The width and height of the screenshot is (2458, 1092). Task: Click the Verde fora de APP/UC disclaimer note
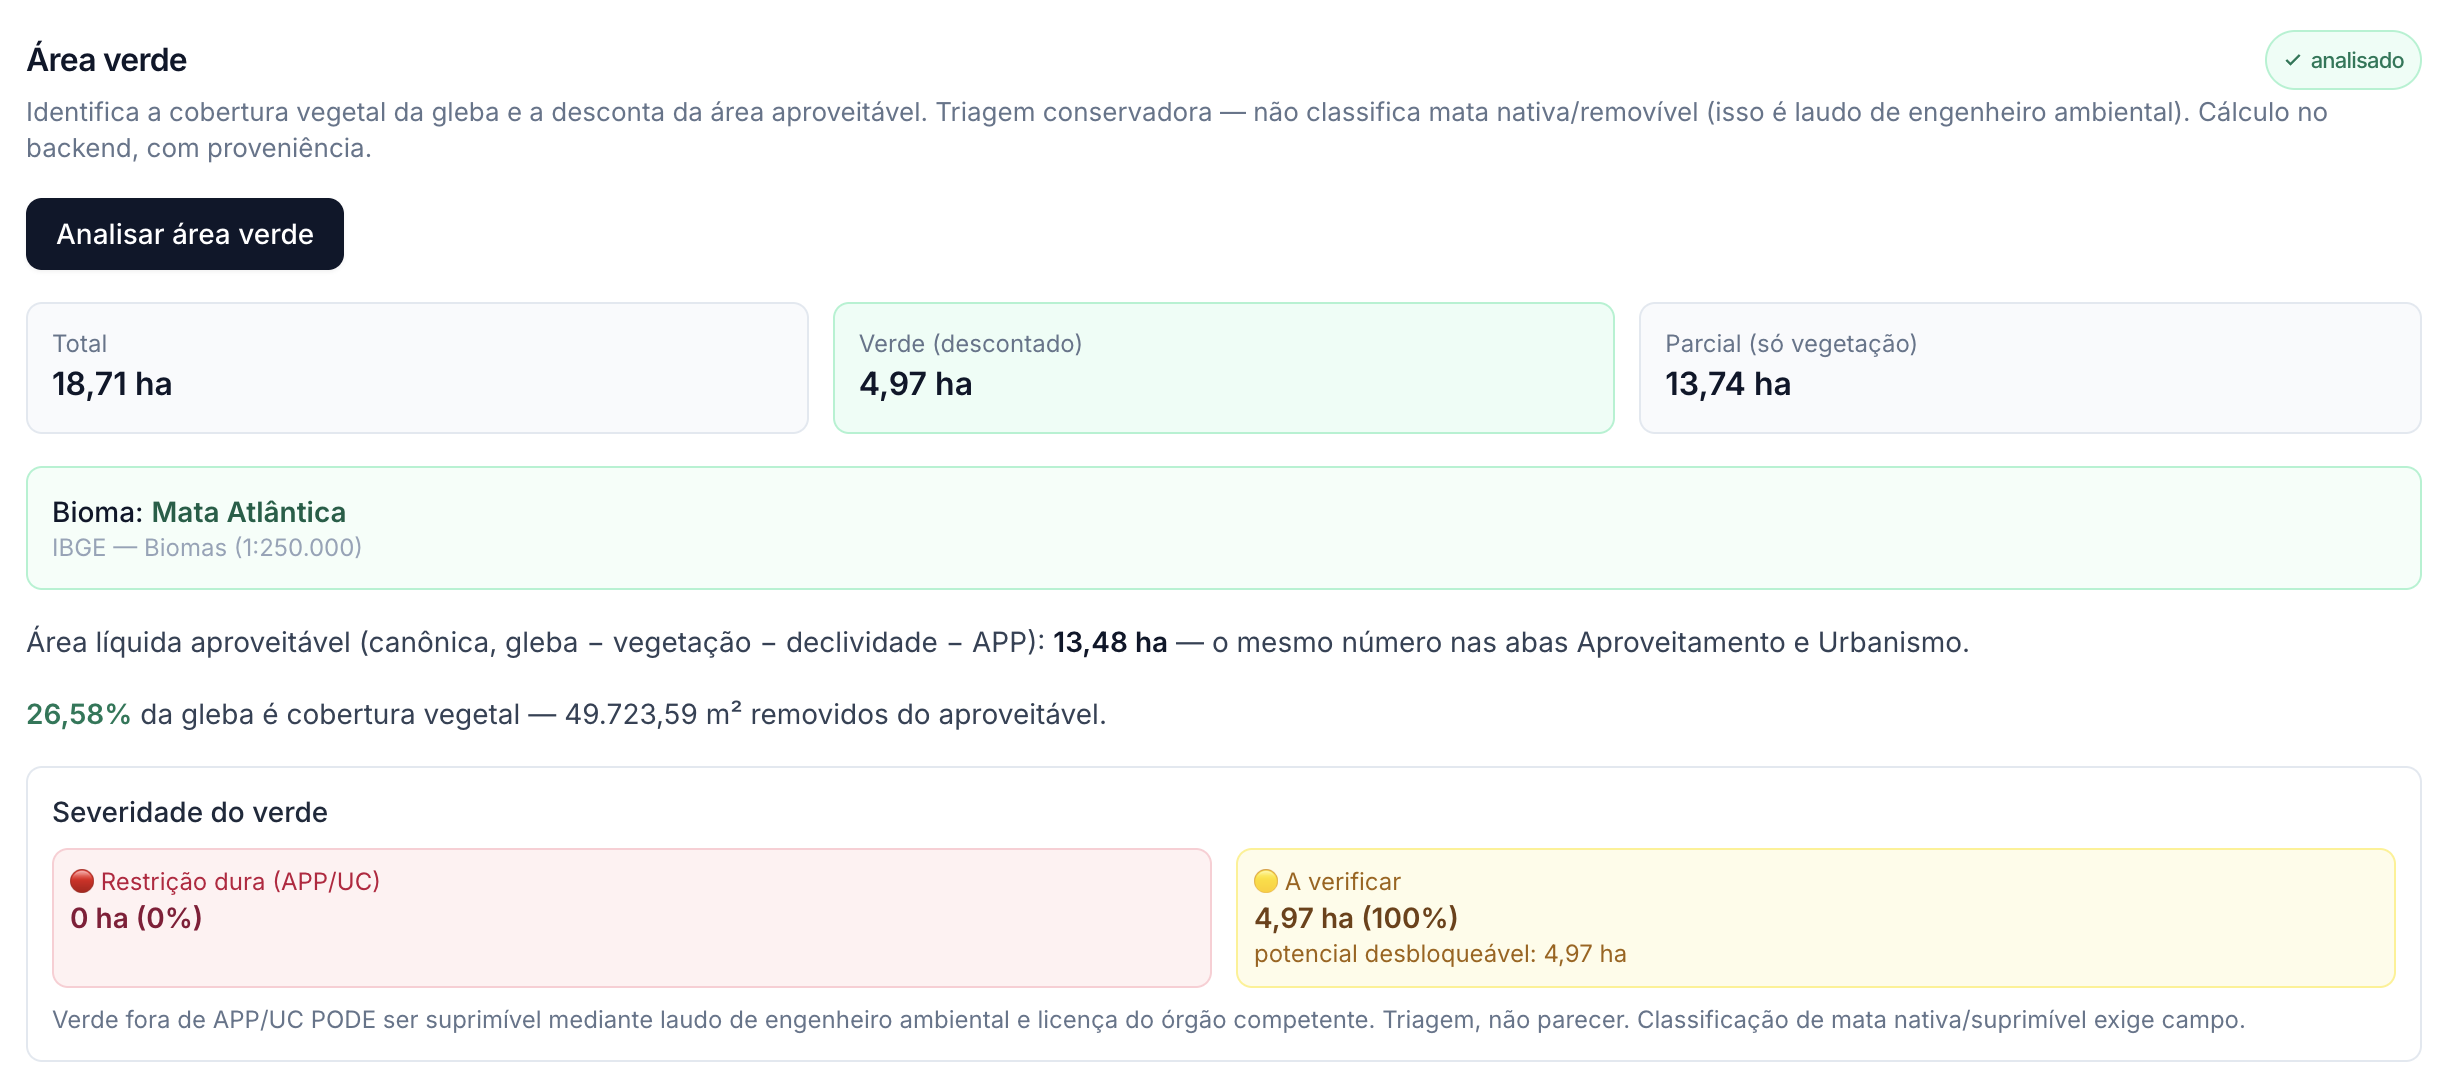[1148, 1020]
